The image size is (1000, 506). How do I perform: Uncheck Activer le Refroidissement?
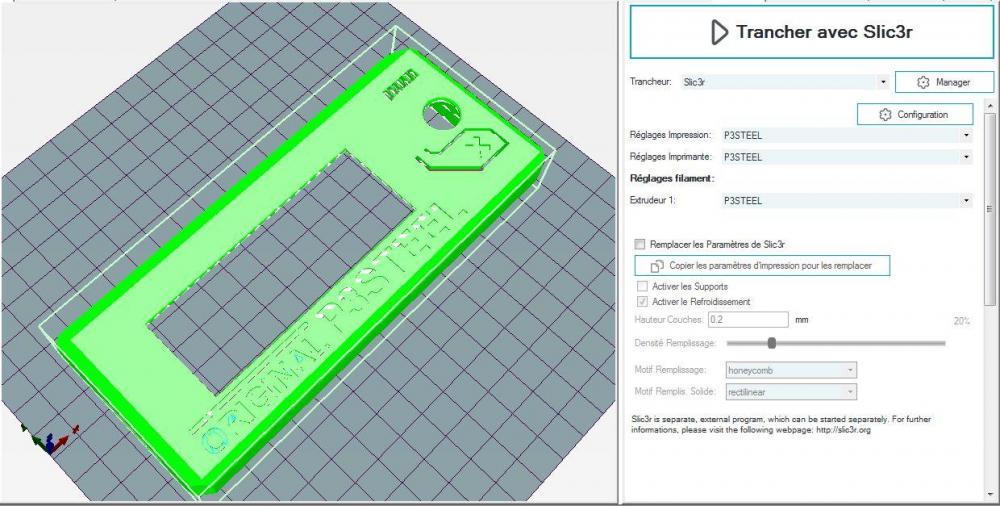(642, 302)
